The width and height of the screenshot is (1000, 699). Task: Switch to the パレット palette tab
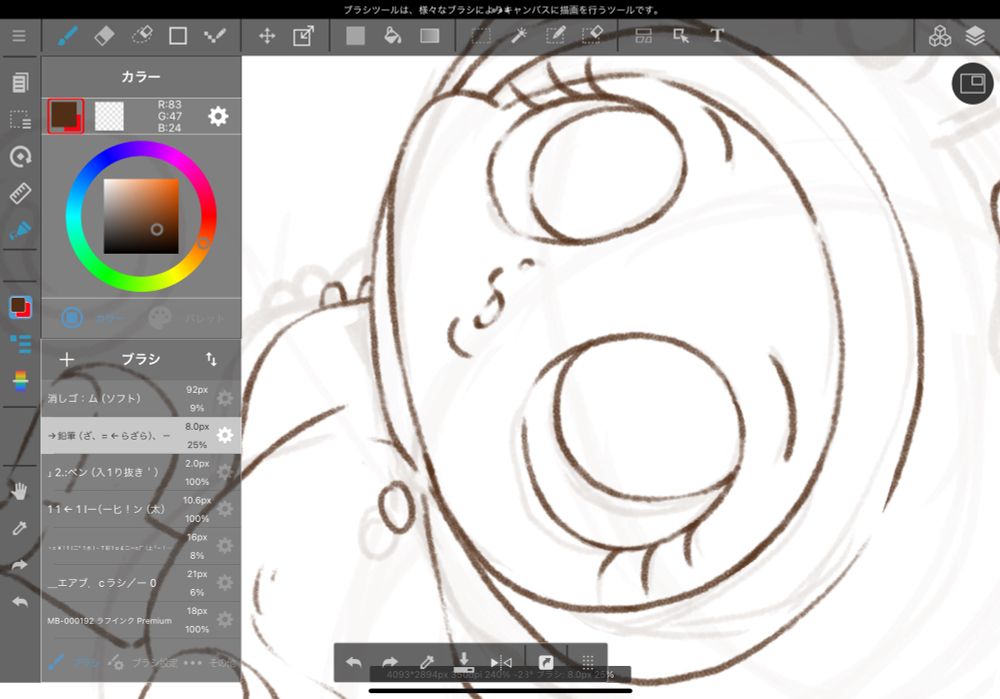186,317
